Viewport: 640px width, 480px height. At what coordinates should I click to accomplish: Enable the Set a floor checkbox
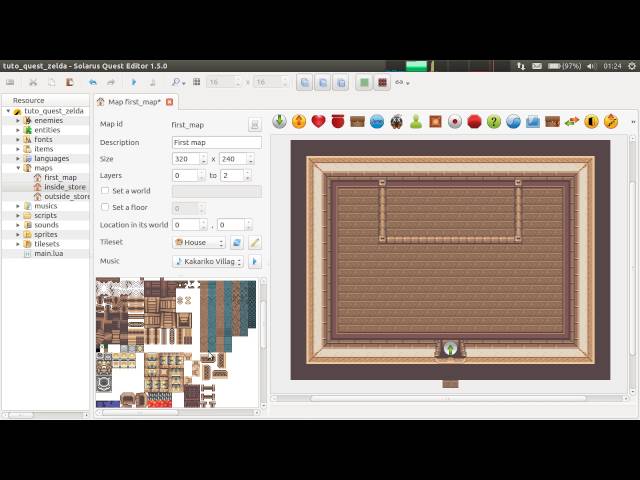(105, 207)
